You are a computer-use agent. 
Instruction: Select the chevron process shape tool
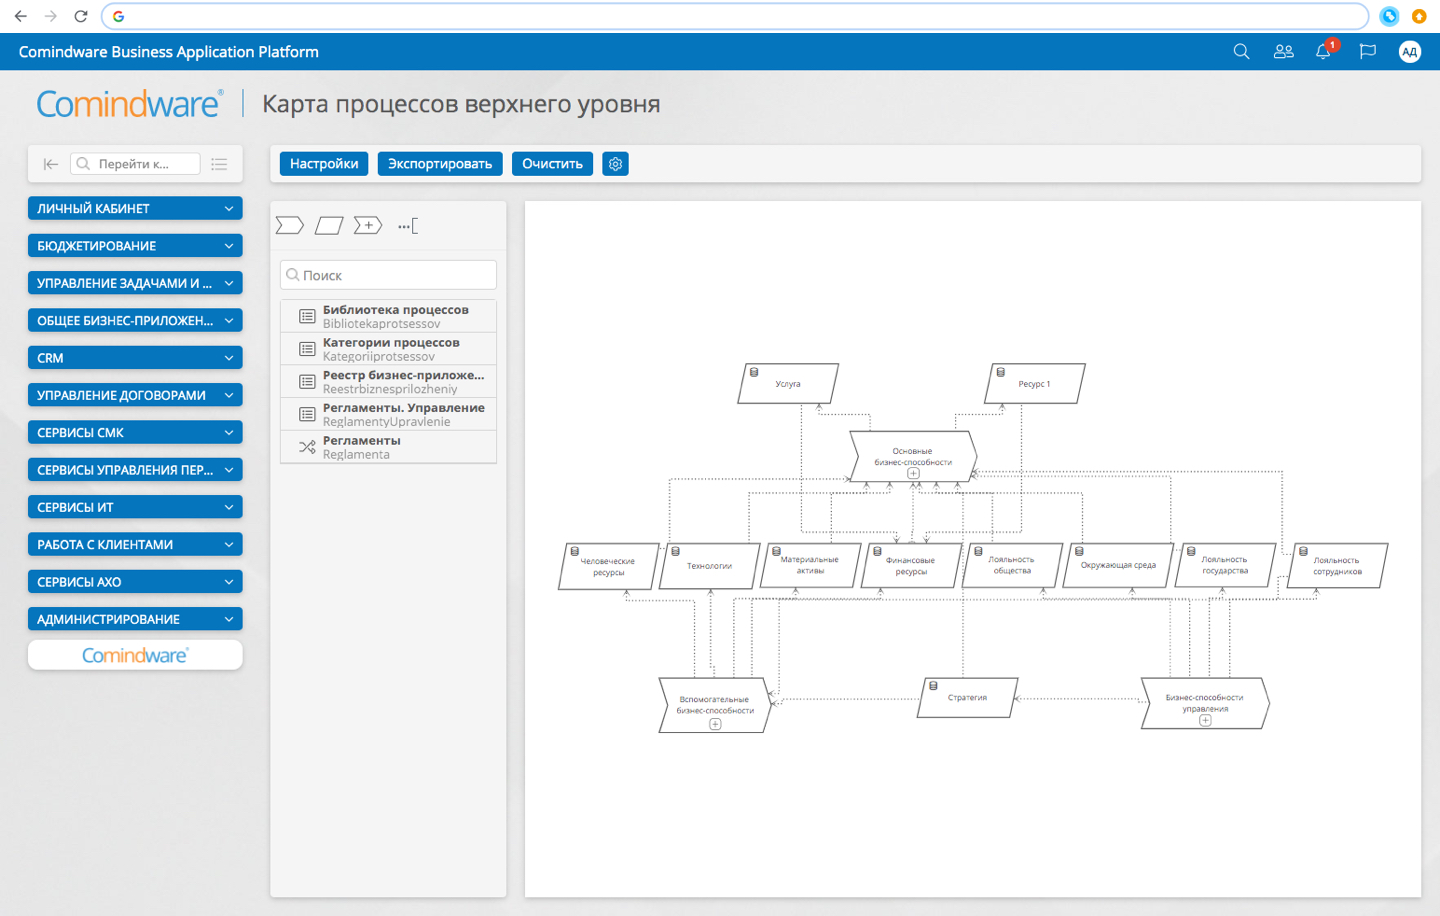(290, 226)
